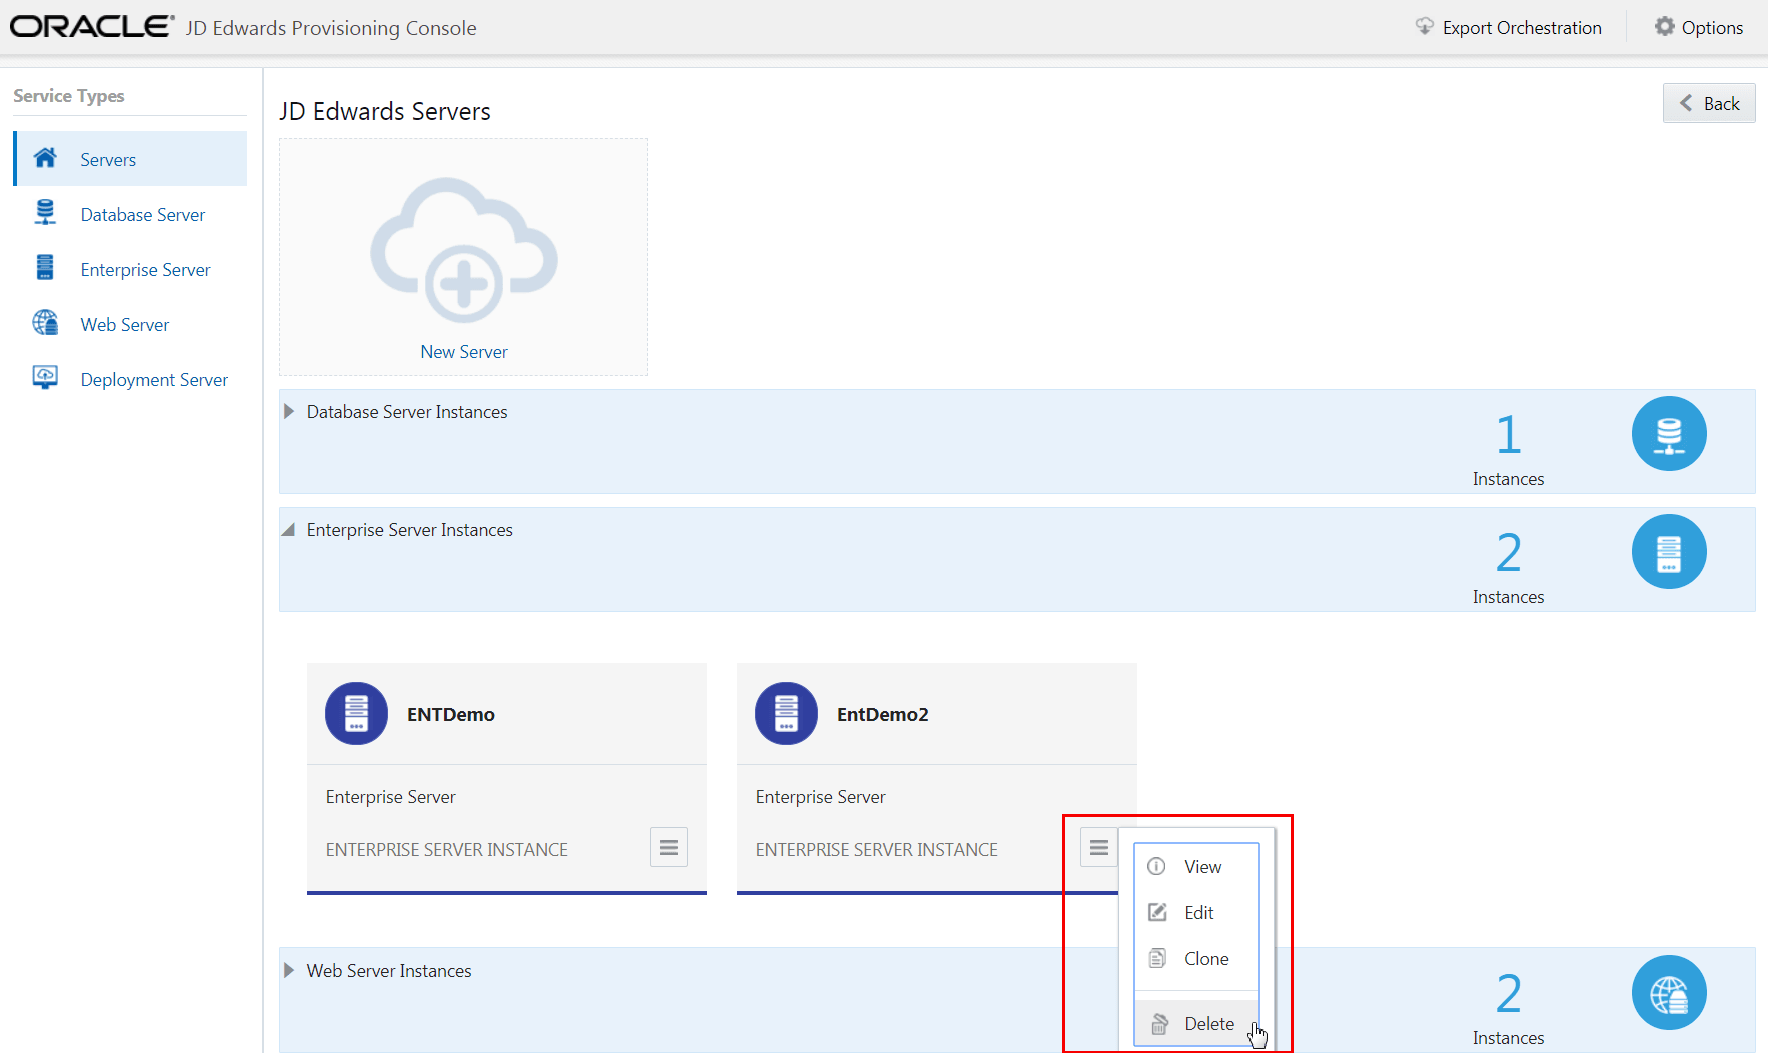The height and width of the screenshot is (1053, 1768).
Task: Click the Export Orchestration cloud icon
Action: click(x=1424, y=27)
